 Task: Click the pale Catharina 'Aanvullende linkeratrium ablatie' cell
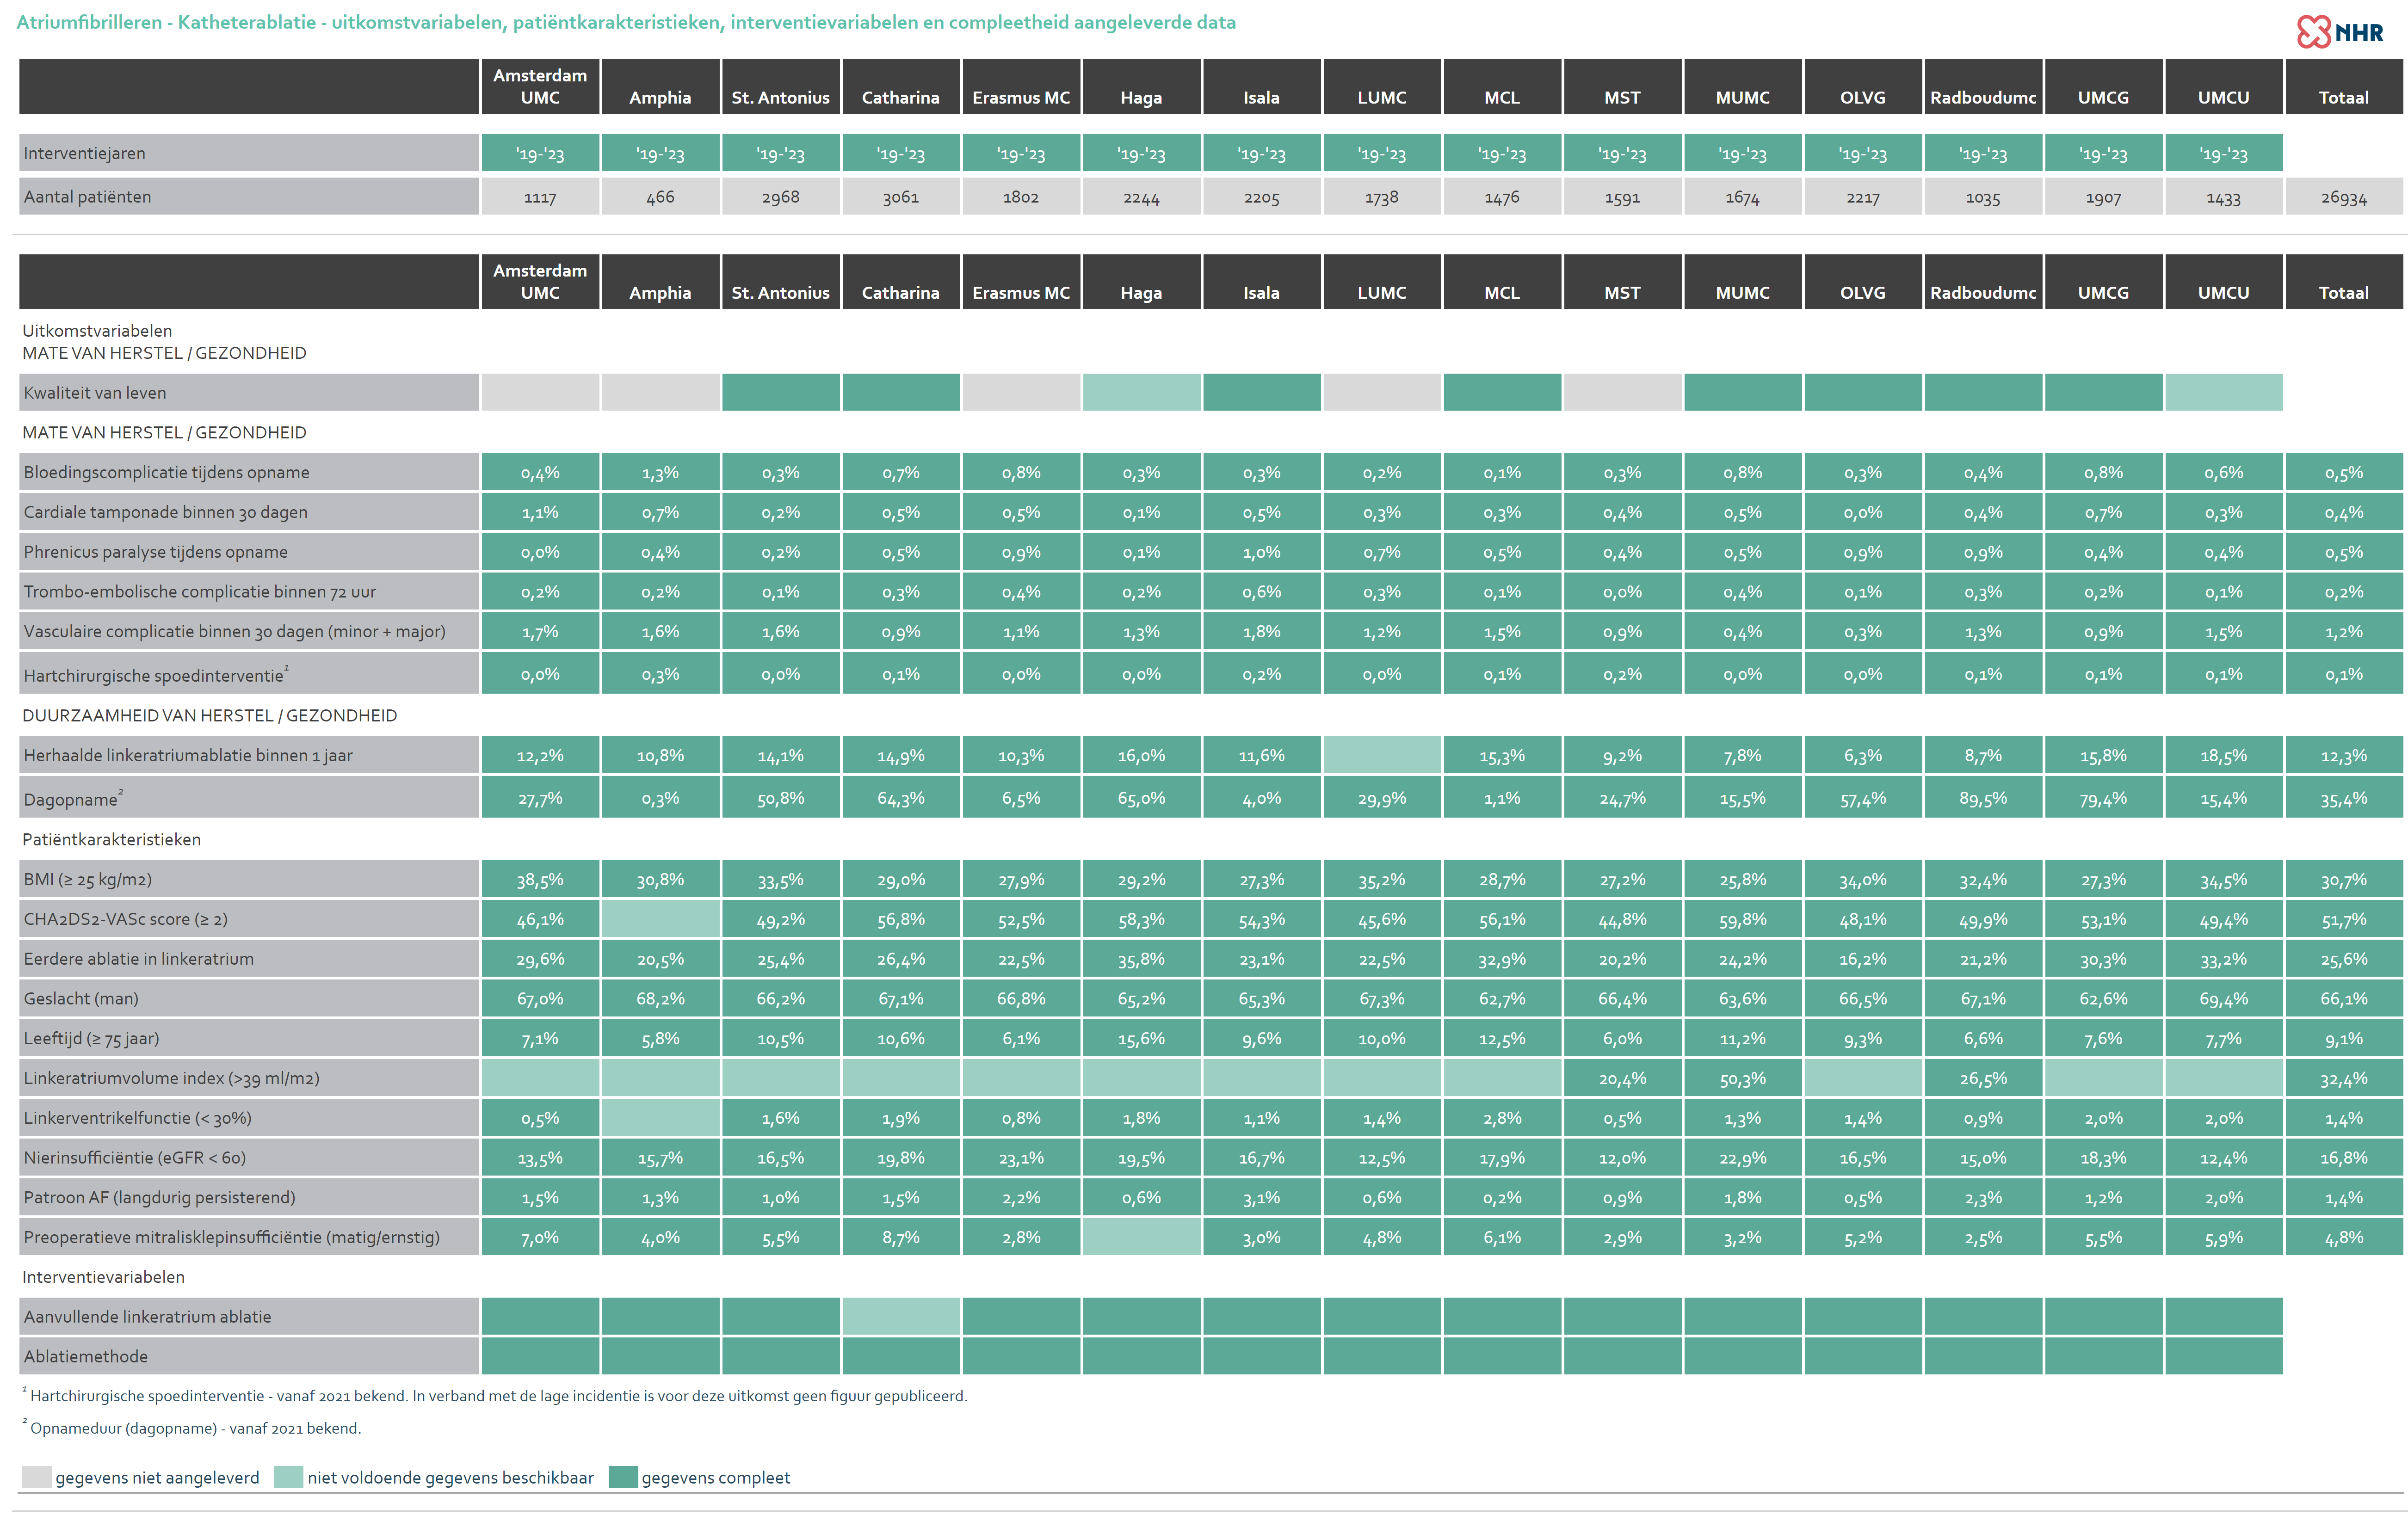coord(901,1316)
